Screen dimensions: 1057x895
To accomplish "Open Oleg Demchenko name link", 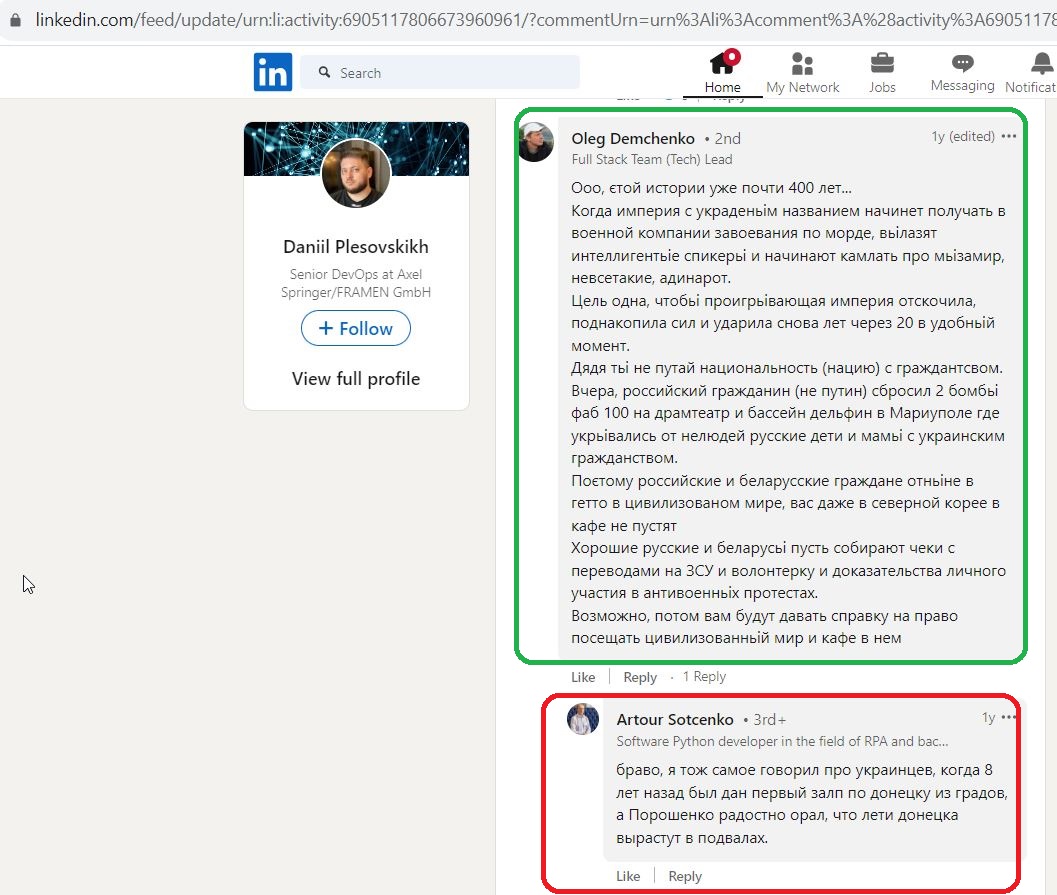I will 633,138.
